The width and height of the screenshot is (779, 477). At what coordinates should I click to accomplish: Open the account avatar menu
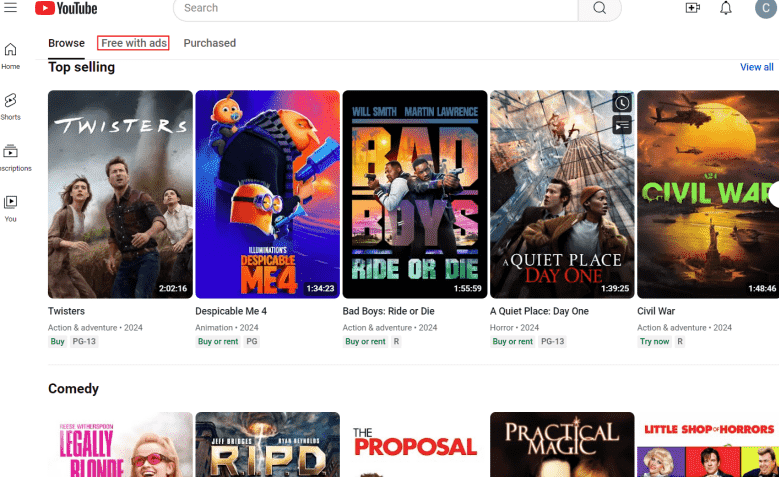click(765, 9)
